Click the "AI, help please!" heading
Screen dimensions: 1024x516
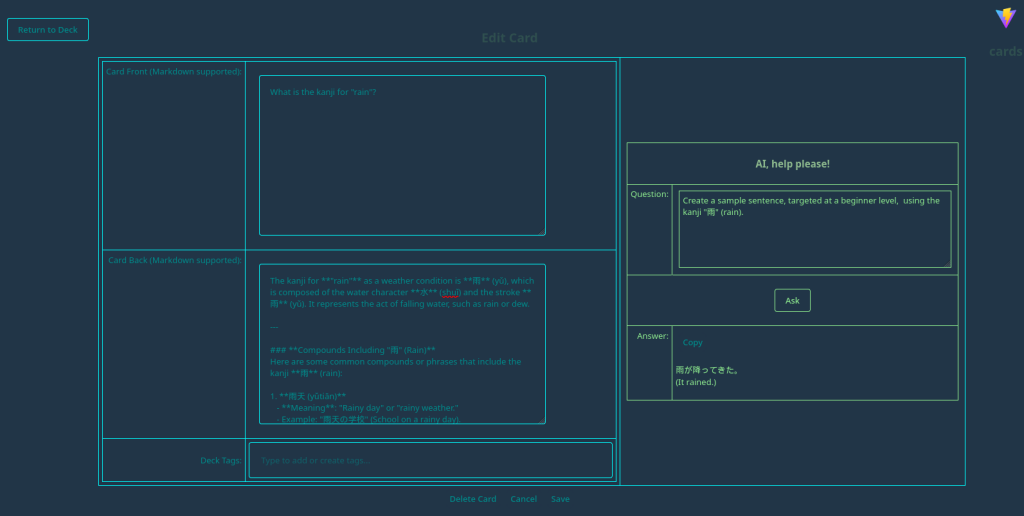coord(792,164)
